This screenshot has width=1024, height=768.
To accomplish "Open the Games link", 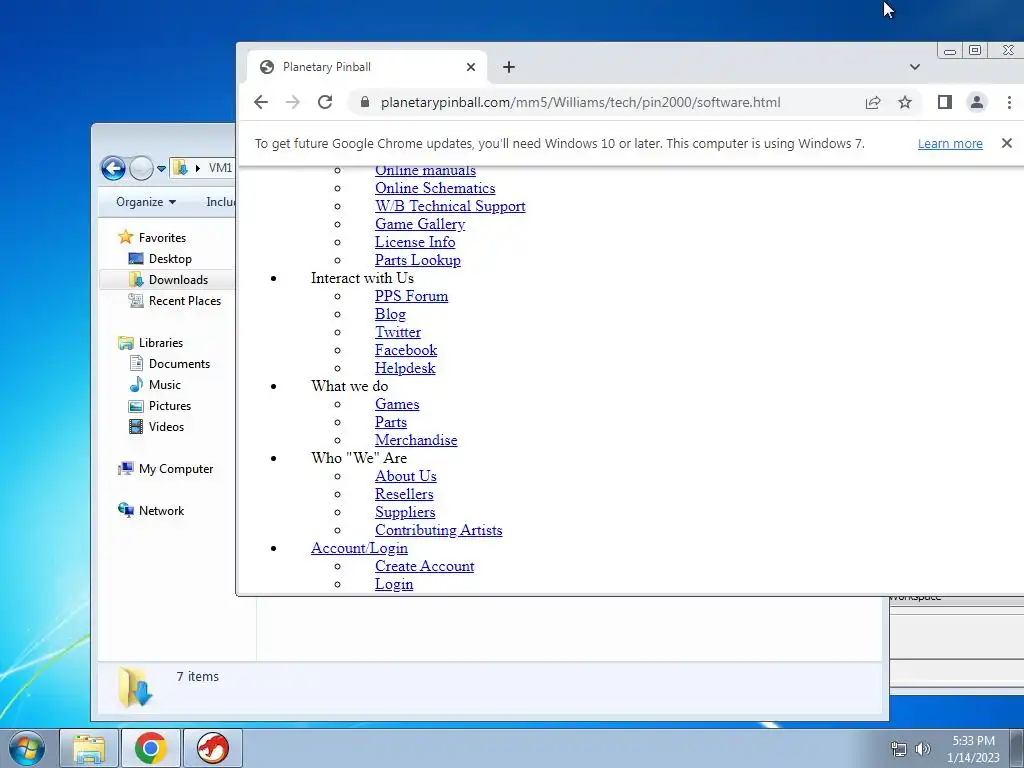I will [397, 404].
